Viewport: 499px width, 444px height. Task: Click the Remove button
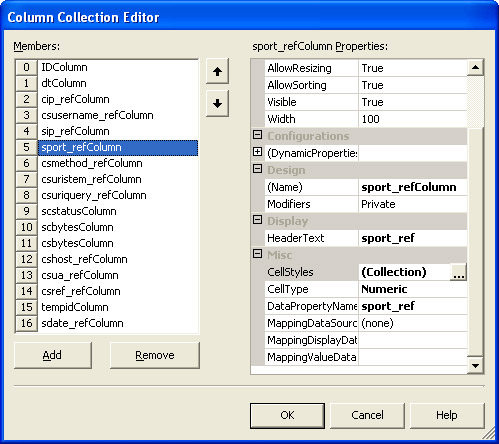[x=155, y=355]
